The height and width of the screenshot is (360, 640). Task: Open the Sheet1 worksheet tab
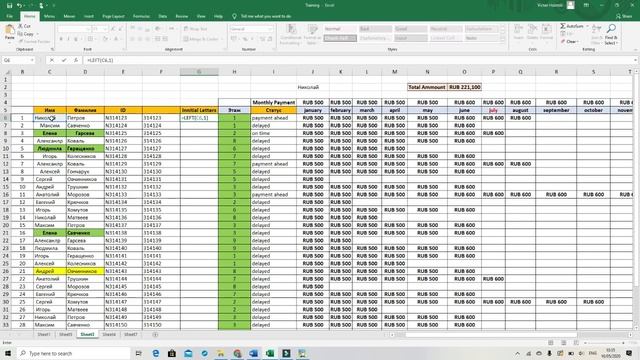(44, 335)
